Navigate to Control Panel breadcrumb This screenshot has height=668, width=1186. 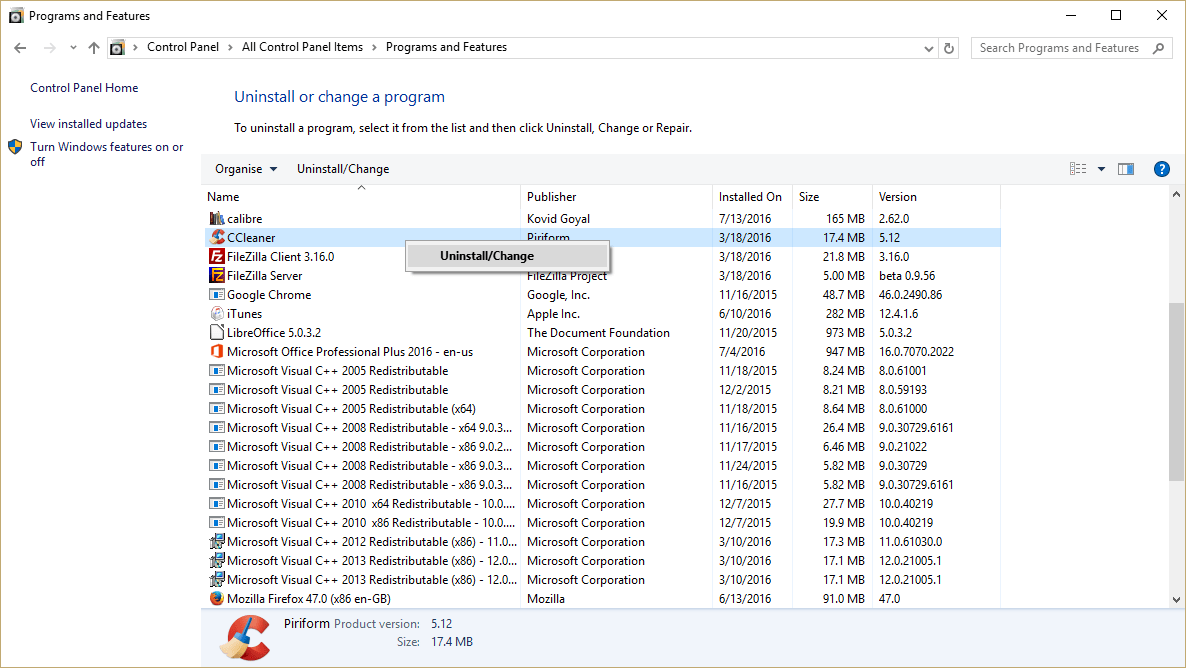click(x=183, y=47)
